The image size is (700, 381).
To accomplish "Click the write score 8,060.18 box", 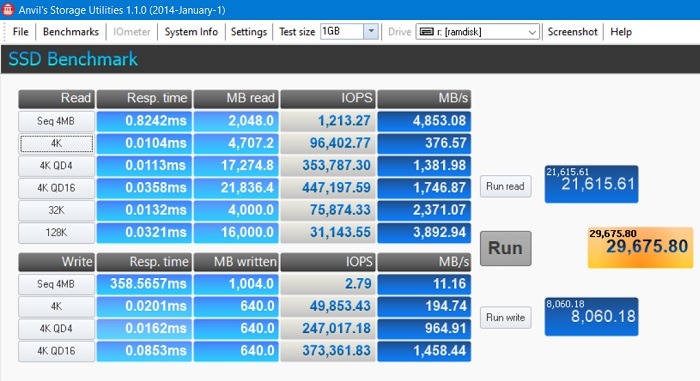I will [x=591, y=317].
